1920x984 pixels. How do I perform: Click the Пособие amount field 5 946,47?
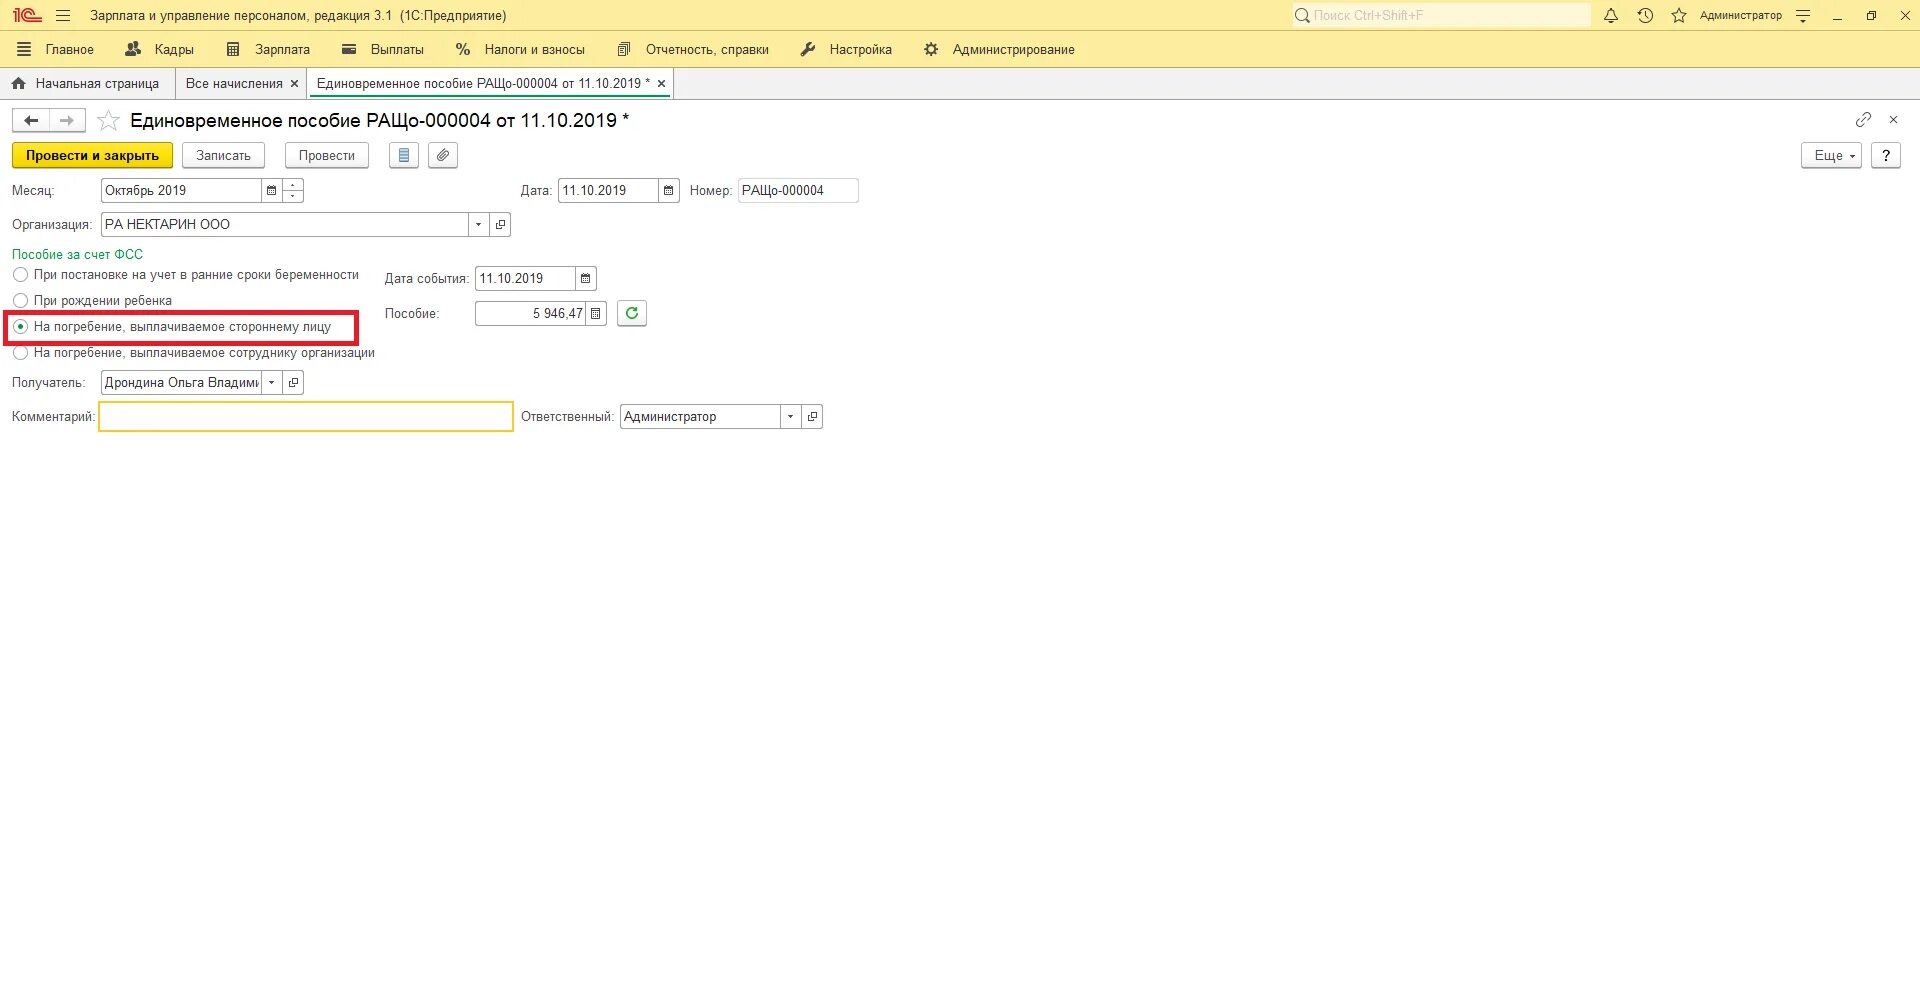(530, 313)
